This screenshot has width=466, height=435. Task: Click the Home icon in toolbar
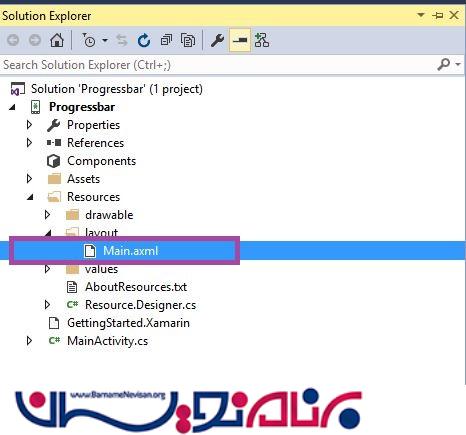[57, 40]
